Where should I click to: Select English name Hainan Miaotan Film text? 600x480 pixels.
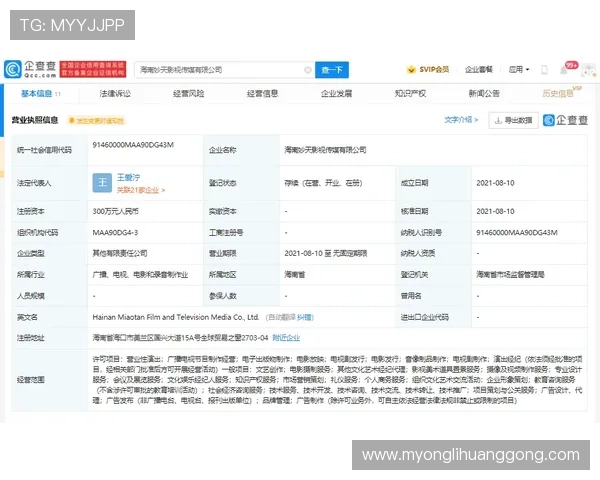(176, 317)
